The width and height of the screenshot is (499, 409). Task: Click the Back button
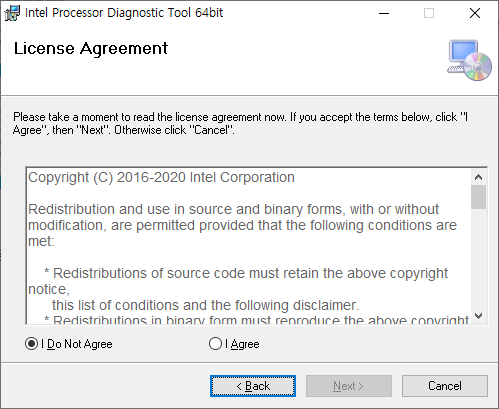coord(253,386)
